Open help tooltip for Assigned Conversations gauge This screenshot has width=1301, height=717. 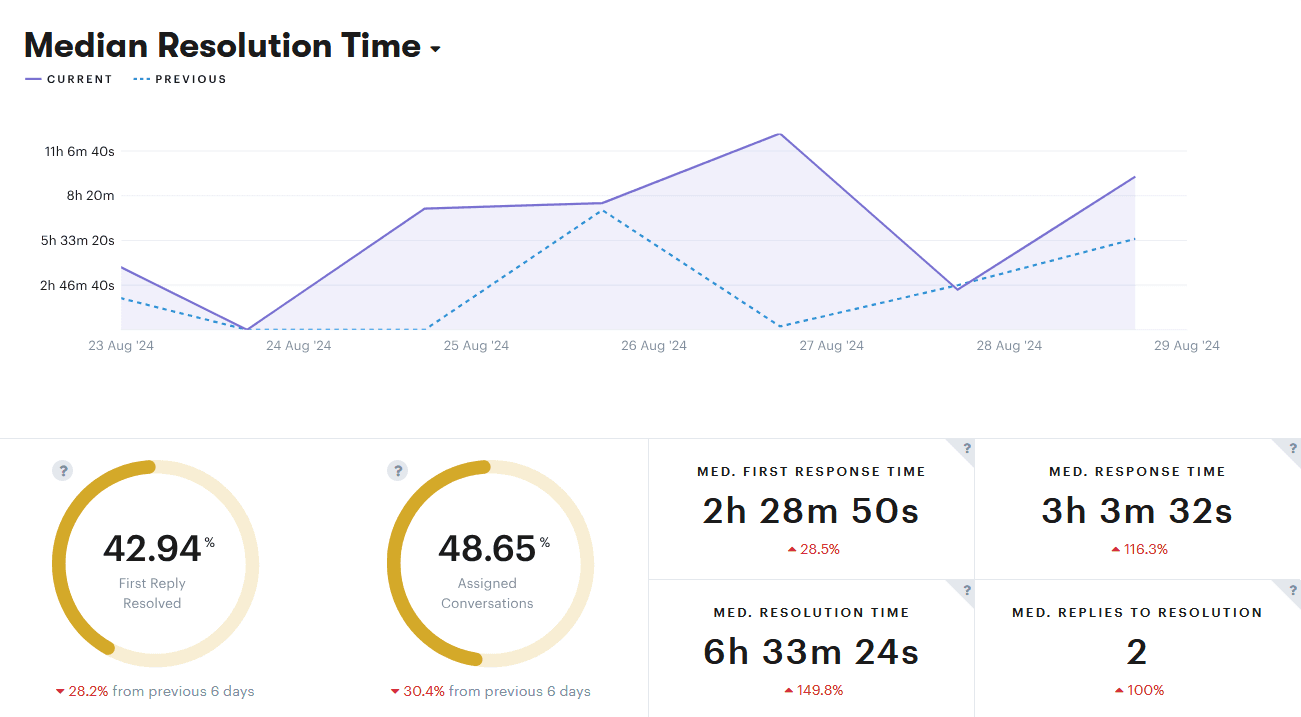click(399, 470)
